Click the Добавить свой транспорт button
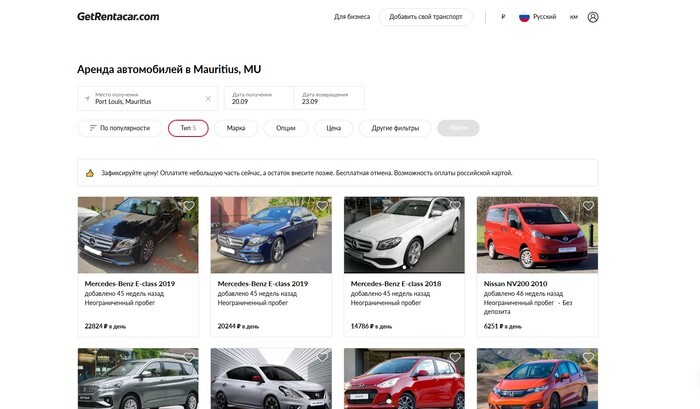 [x=426, y=17]
